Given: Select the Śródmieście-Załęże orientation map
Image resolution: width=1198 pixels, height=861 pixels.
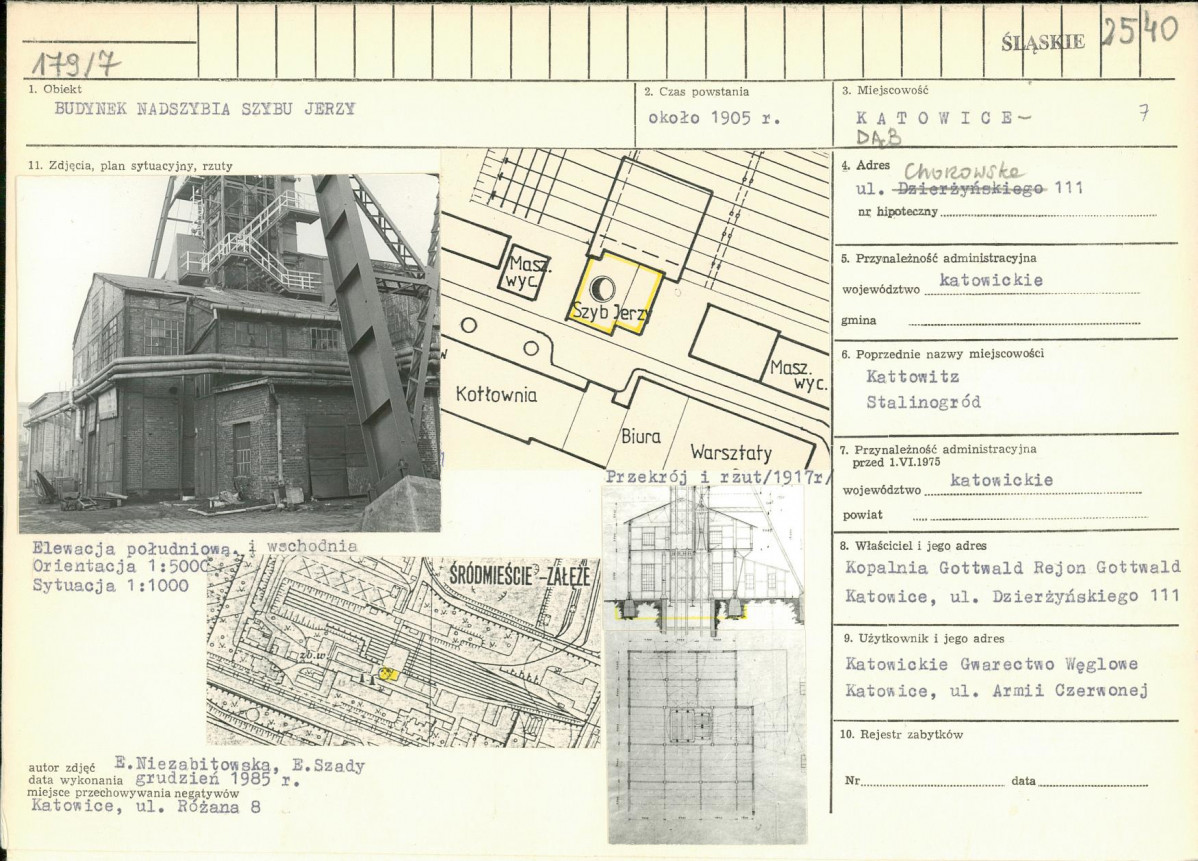Looking at the screenshot, I should pos(403,652).
